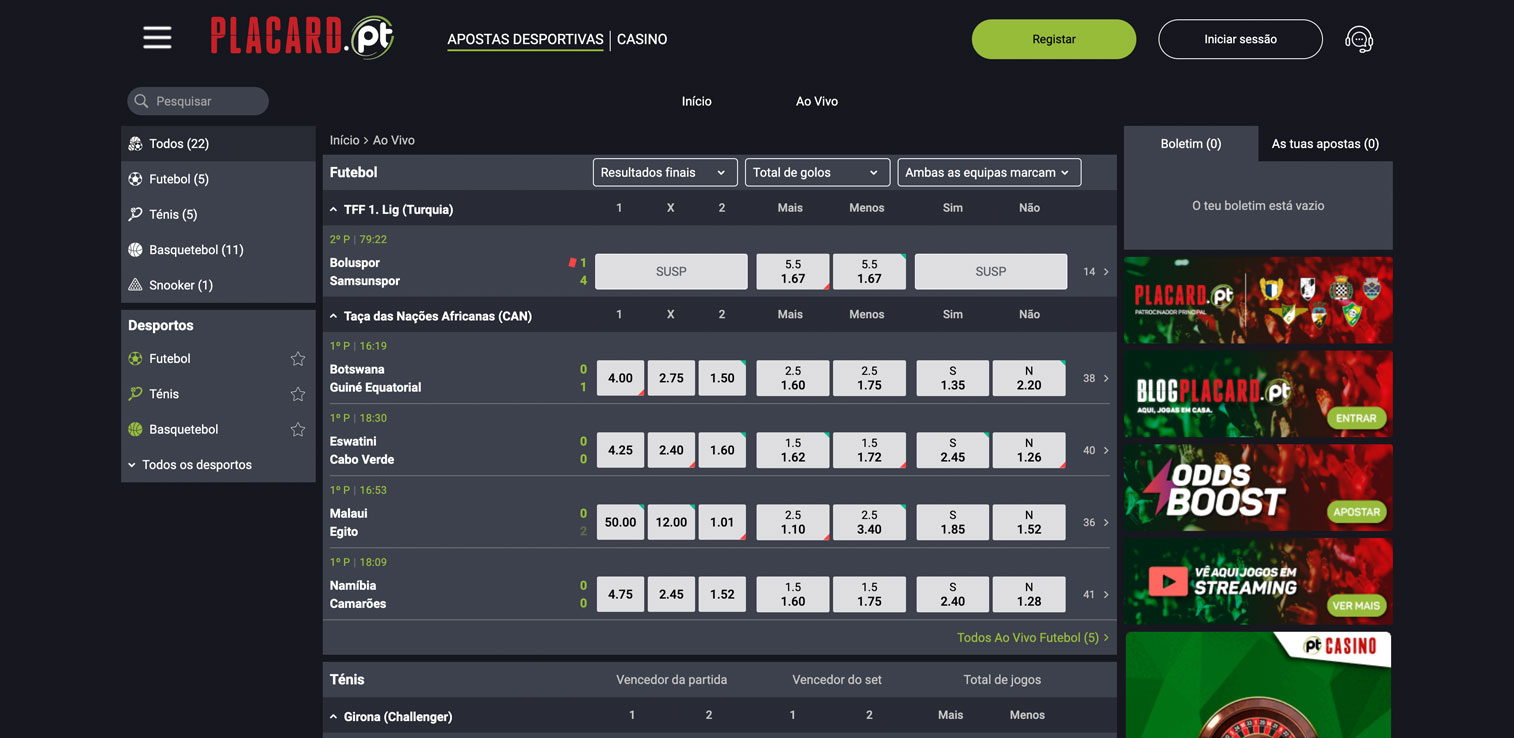Switch to Apostas Desportivas tab
The image size is (1514, 738).
coord(525,39)
